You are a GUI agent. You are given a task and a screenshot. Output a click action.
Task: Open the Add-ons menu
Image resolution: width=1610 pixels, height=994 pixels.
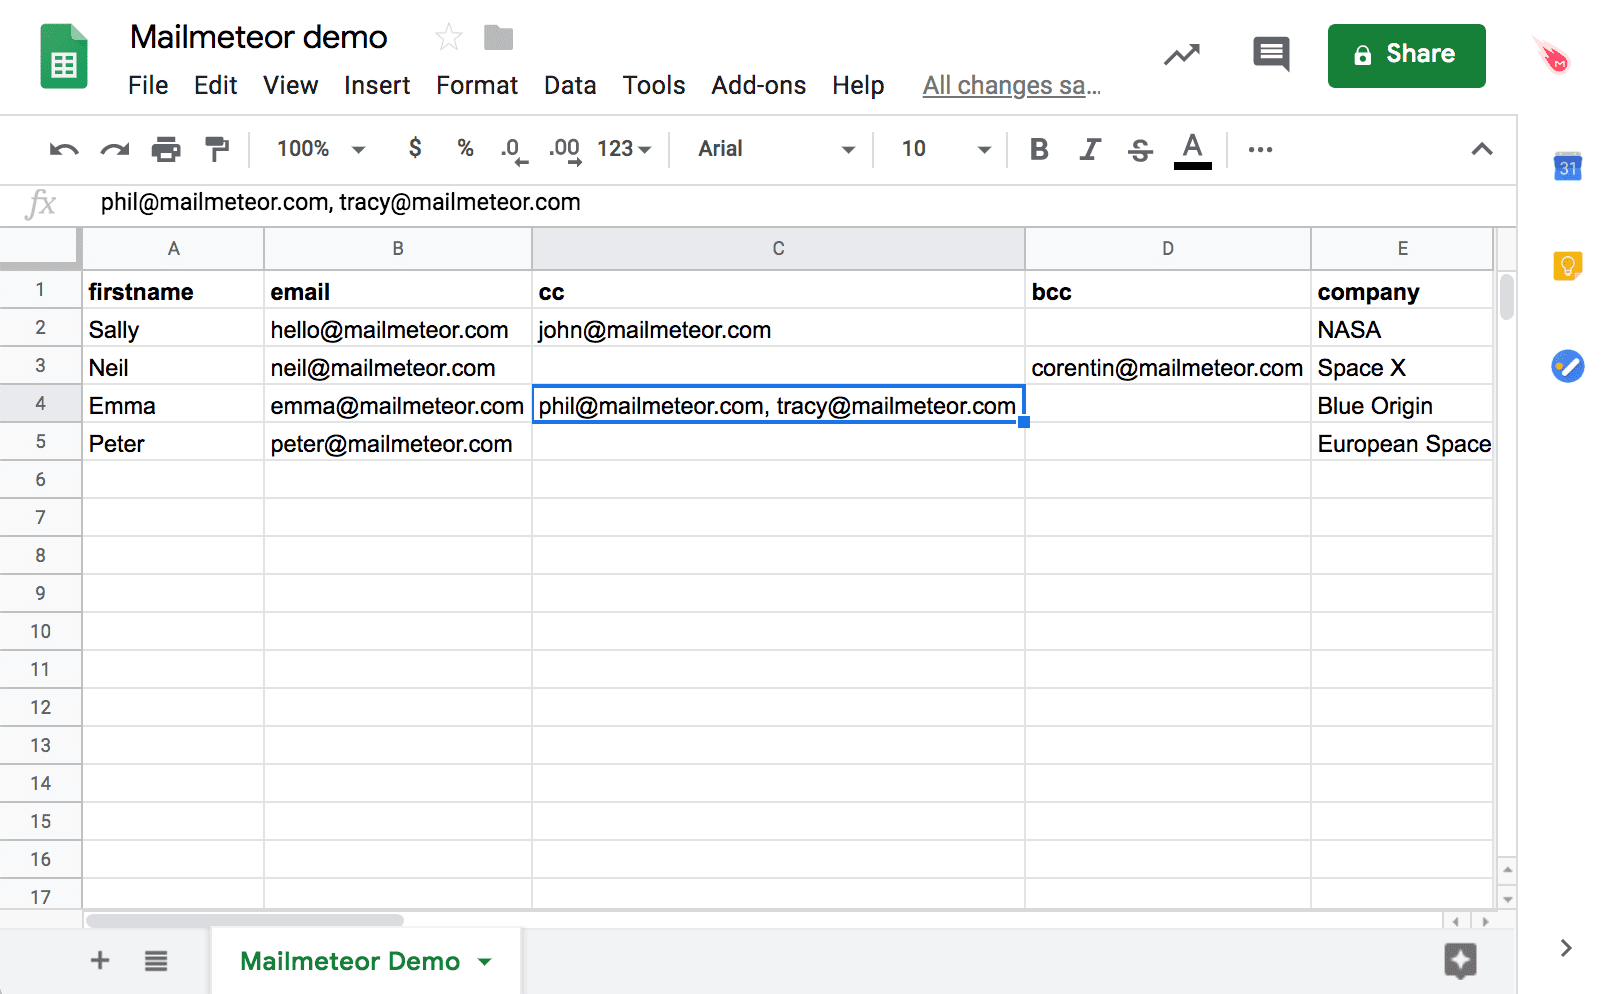point(758,85)
